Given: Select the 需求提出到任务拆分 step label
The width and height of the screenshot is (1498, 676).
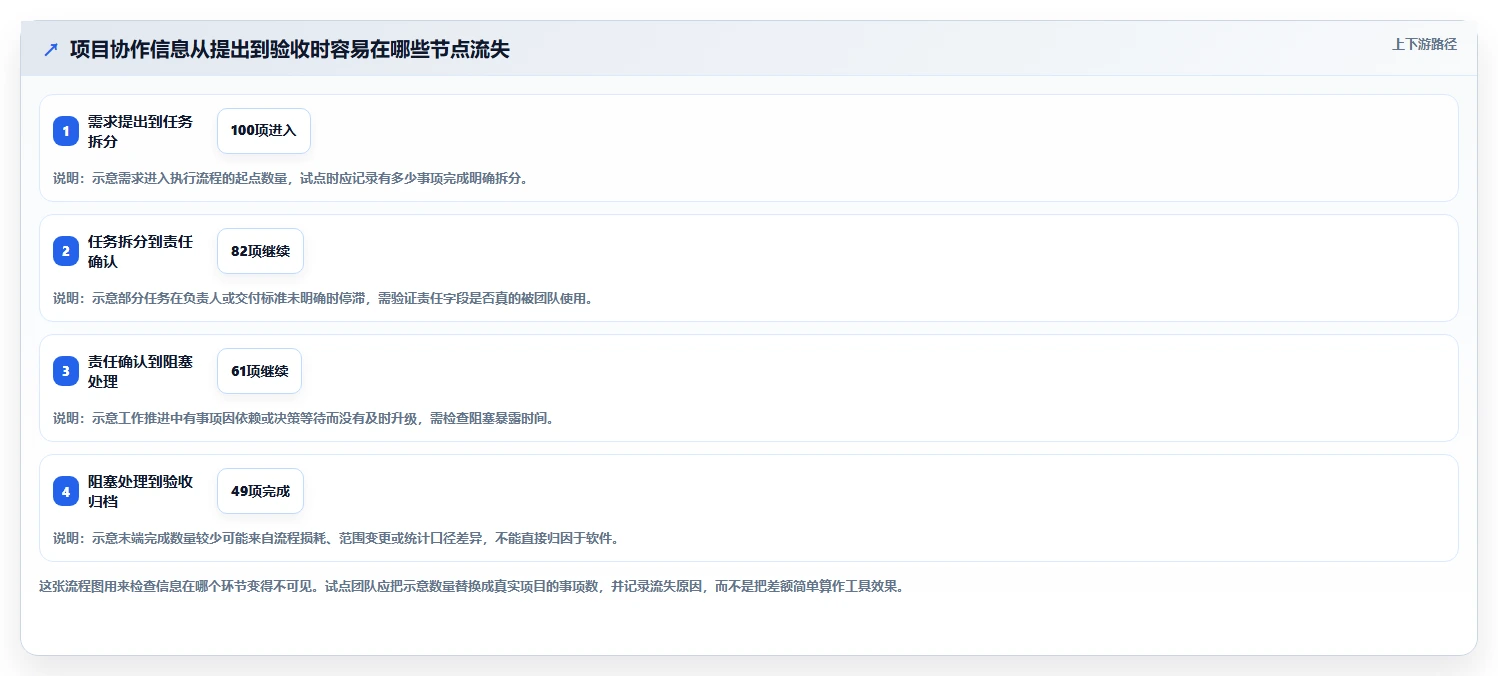Looking at the screenshot, I should coord(140,131).
